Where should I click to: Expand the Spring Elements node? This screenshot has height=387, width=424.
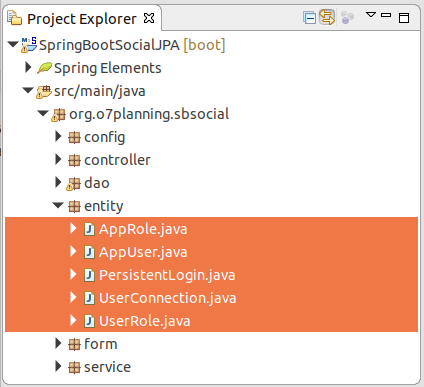tap(28, 67)
